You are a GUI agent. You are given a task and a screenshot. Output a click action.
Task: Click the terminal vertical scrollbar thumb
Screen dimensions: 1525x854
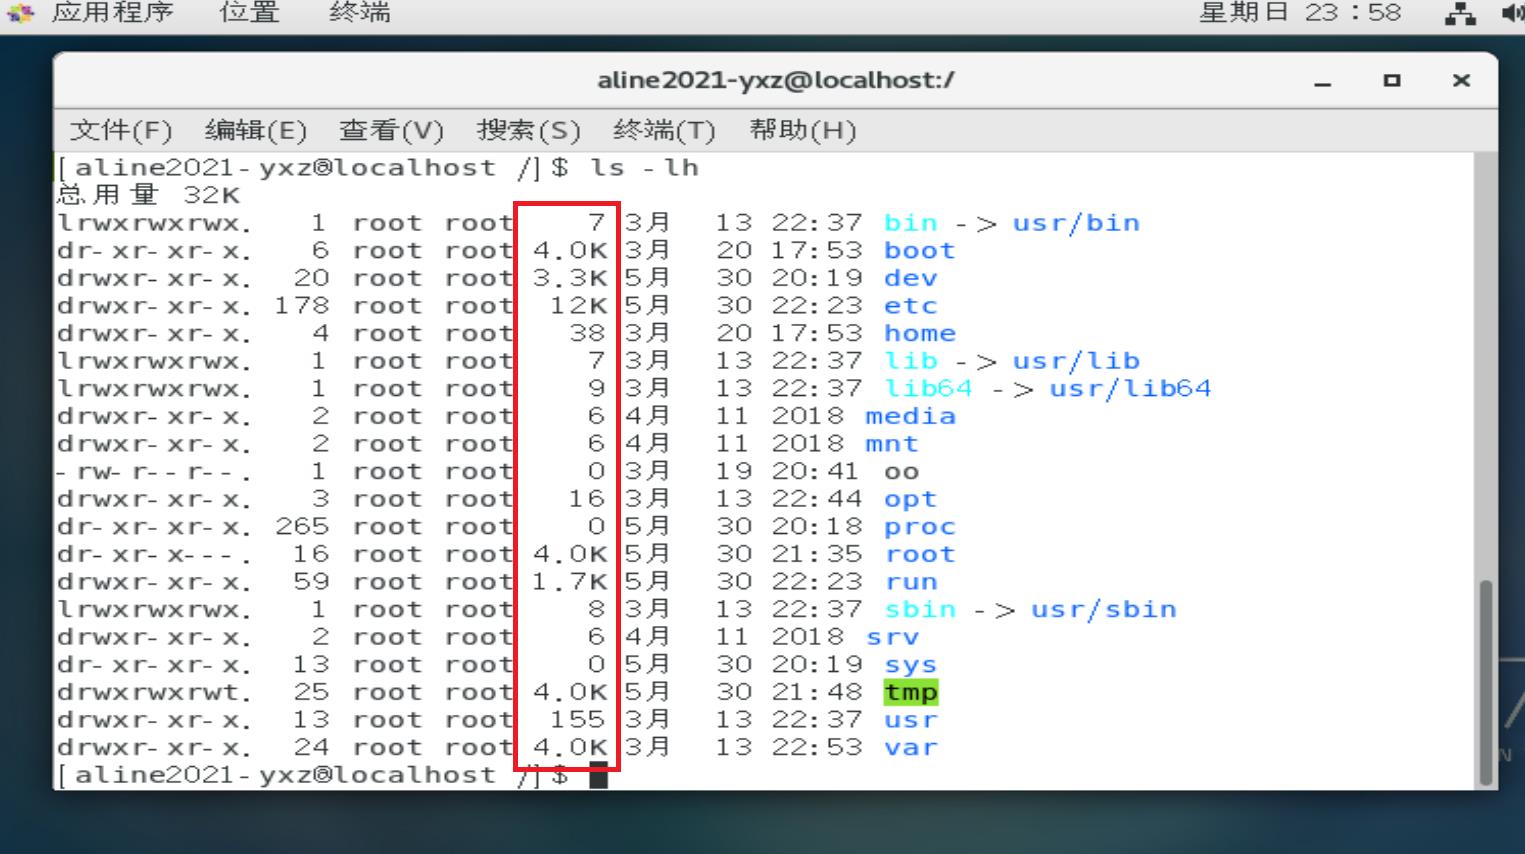click(x=1486, y=681)
